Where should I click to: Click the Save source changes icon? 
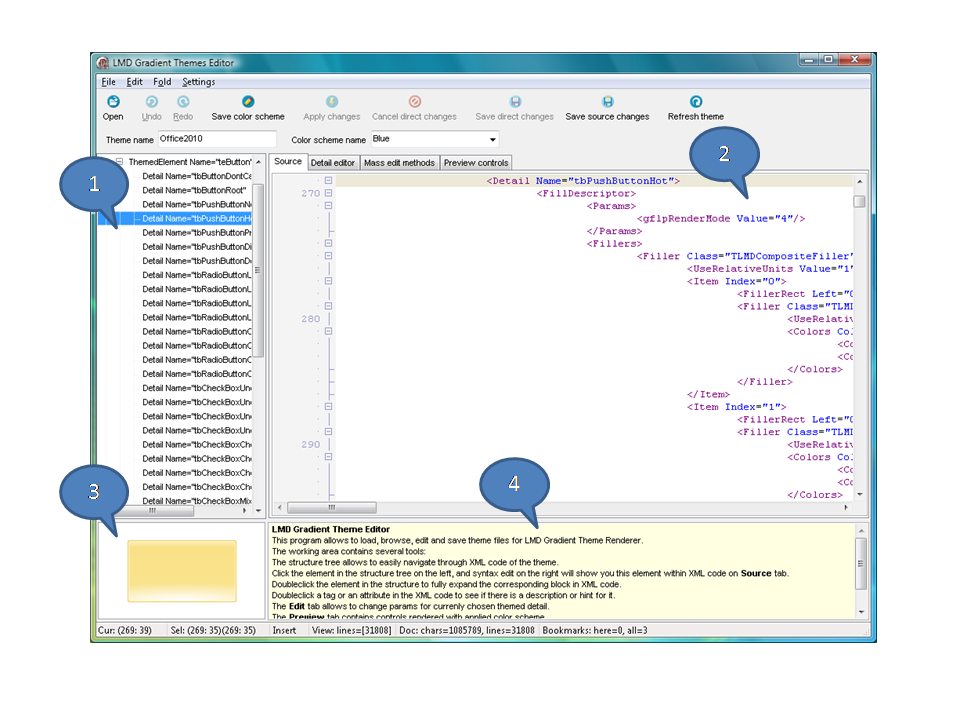coord(607,102)
